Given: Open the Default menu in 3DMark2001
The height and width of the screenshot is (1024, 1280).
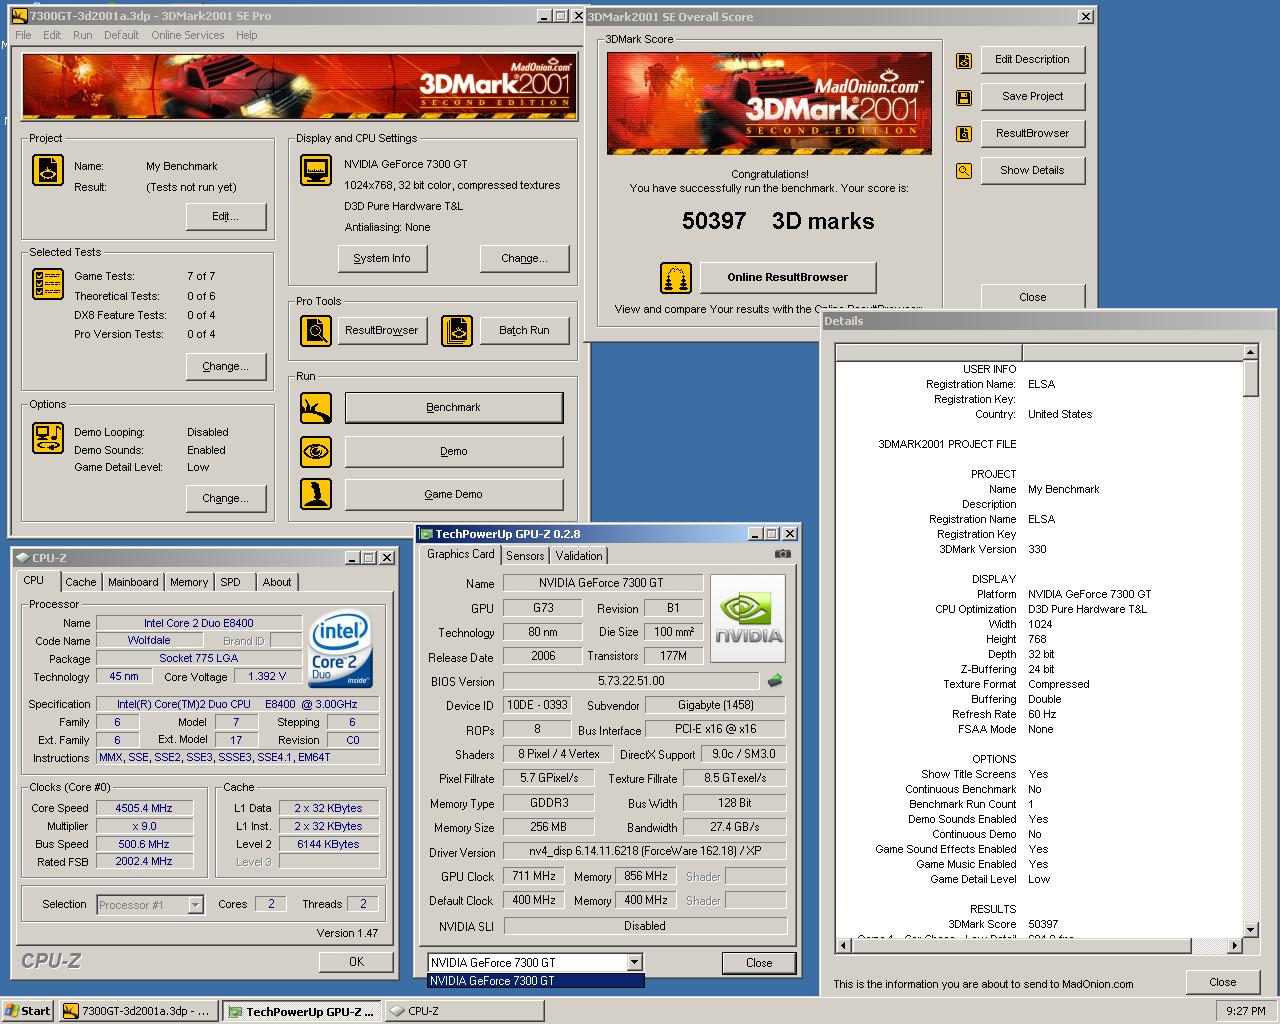Looking at the screenshot, I should click(122, 35).
